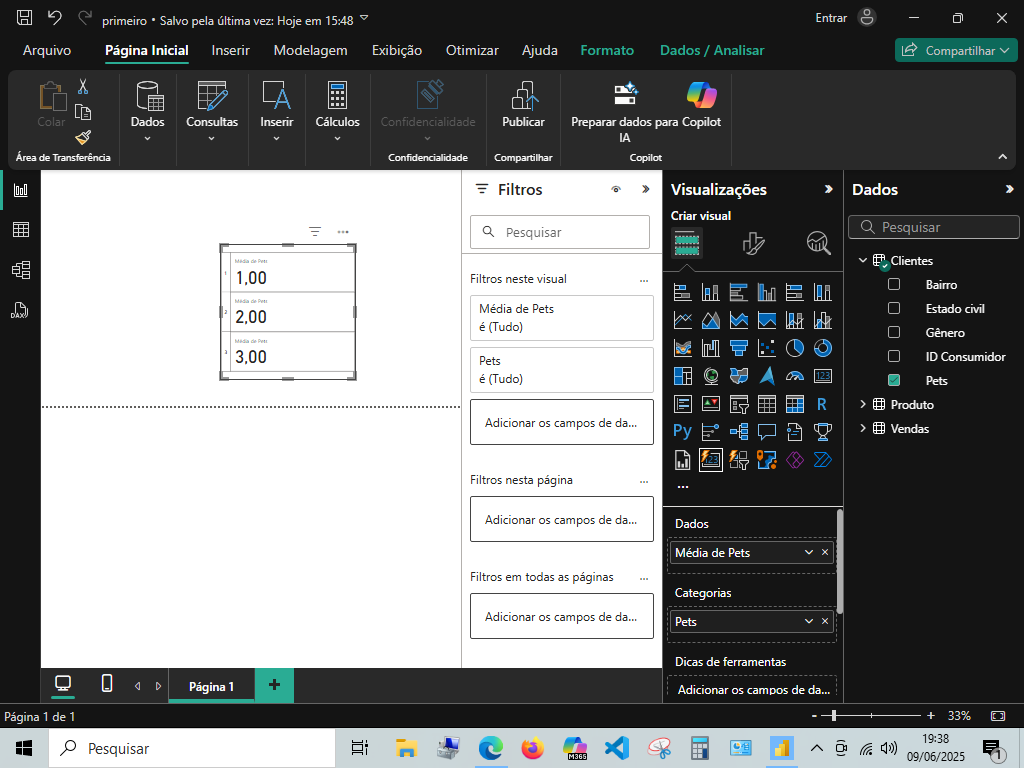
Task: Select the trophy metrics visual
Action: point(823,432)
